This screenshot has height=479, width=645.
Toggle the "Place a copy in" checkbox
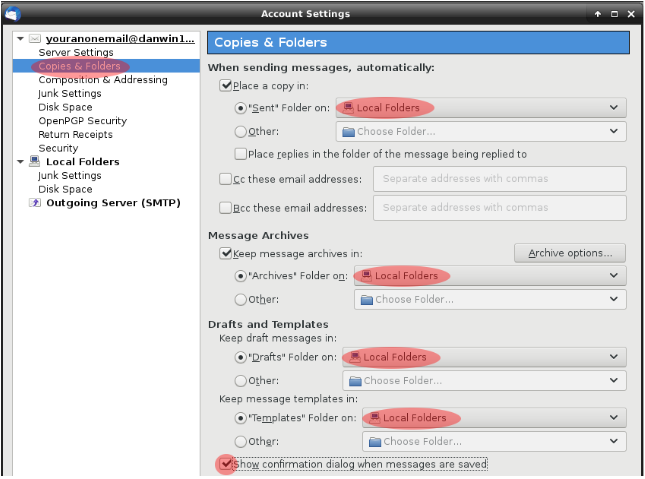[225, 86]
